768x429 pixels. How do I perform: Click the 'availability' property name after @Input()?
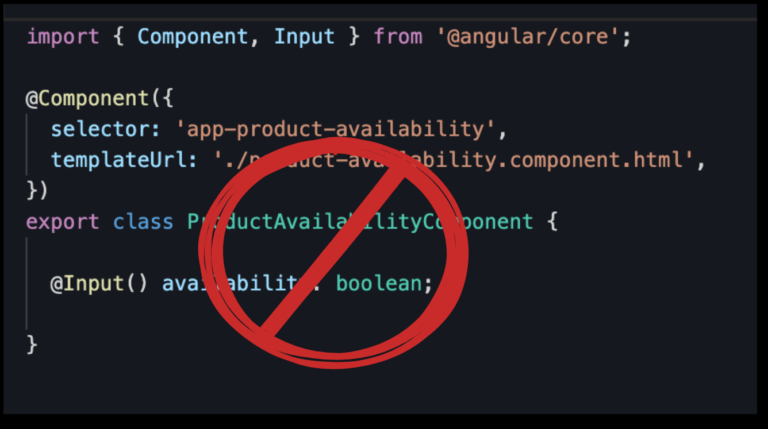tap(235, 284)
